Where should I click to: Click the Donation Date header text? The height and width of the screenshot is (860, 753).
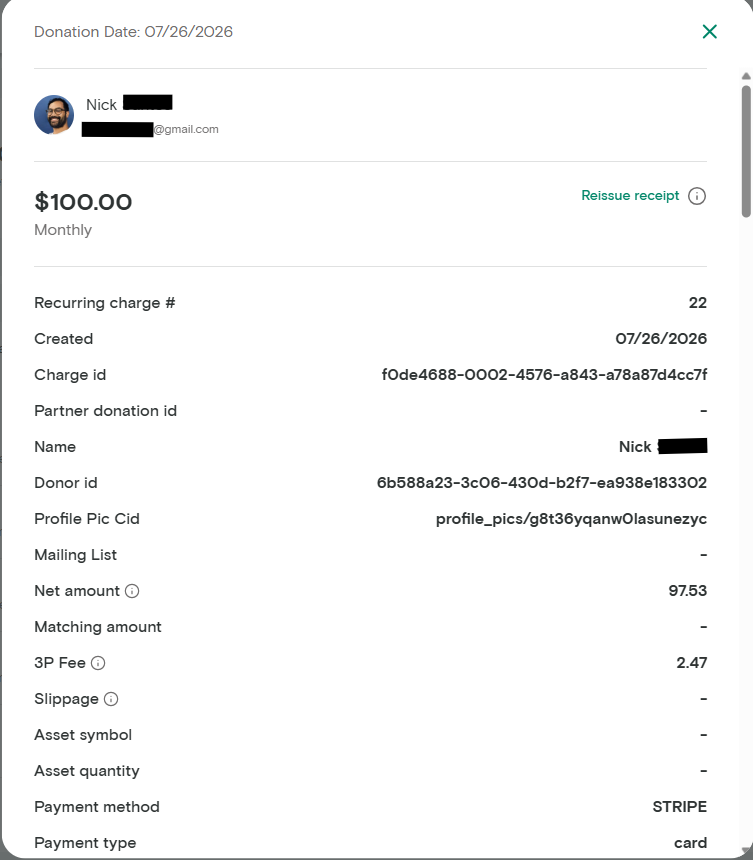click(133, 32)
